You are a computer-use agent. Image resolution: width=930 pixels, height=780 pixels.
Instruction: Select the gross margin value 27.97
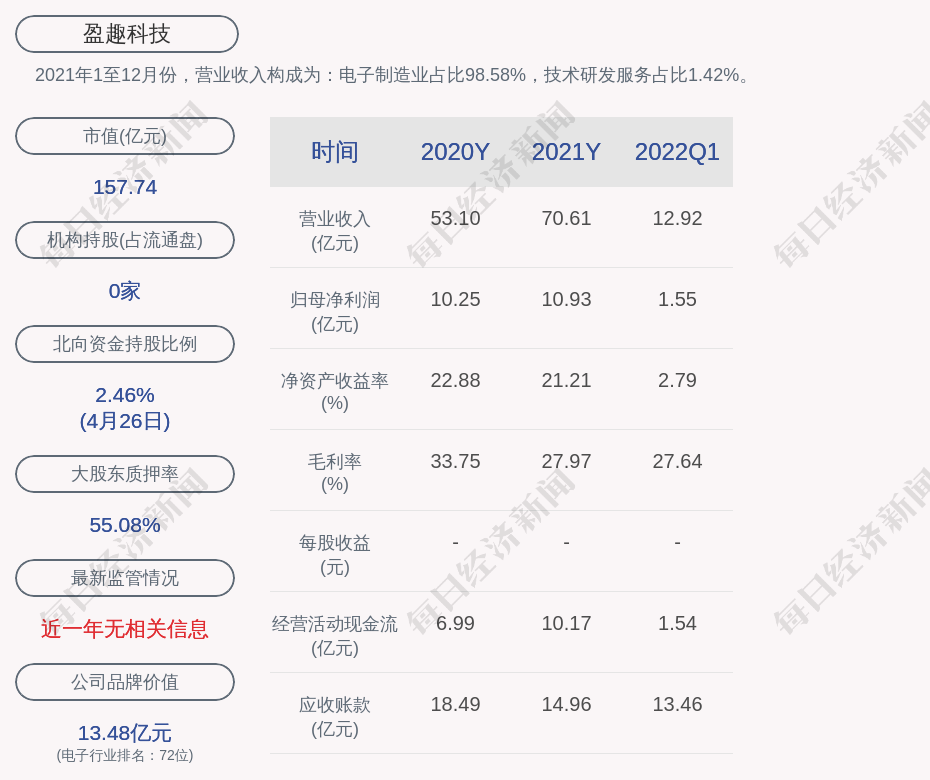click(566, 461)
